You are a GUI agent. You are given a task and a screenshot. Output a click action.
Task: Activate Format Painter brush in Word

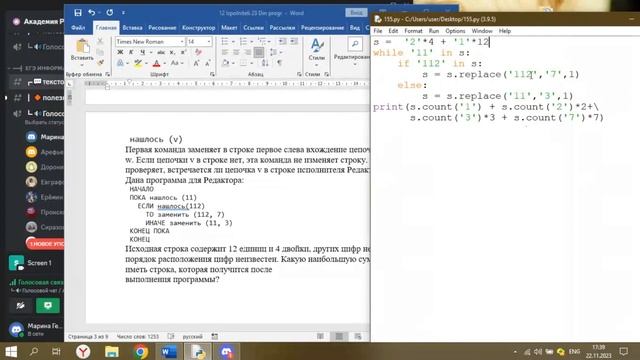[100, 62]
